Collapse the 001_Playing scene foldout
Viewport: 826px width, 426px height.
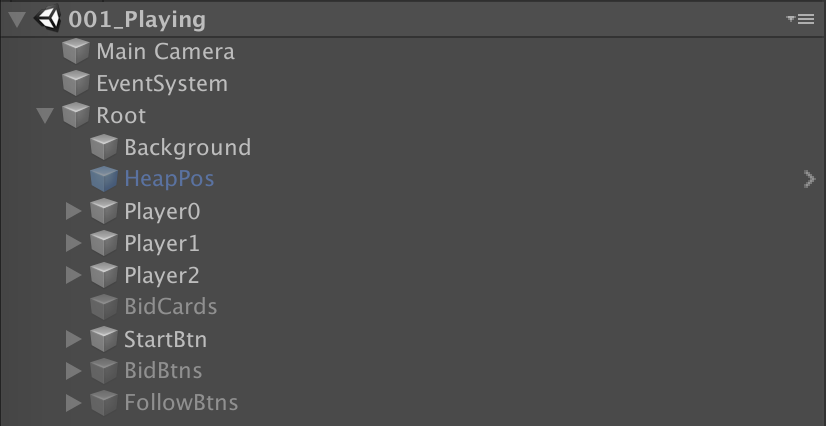point(18,20)
